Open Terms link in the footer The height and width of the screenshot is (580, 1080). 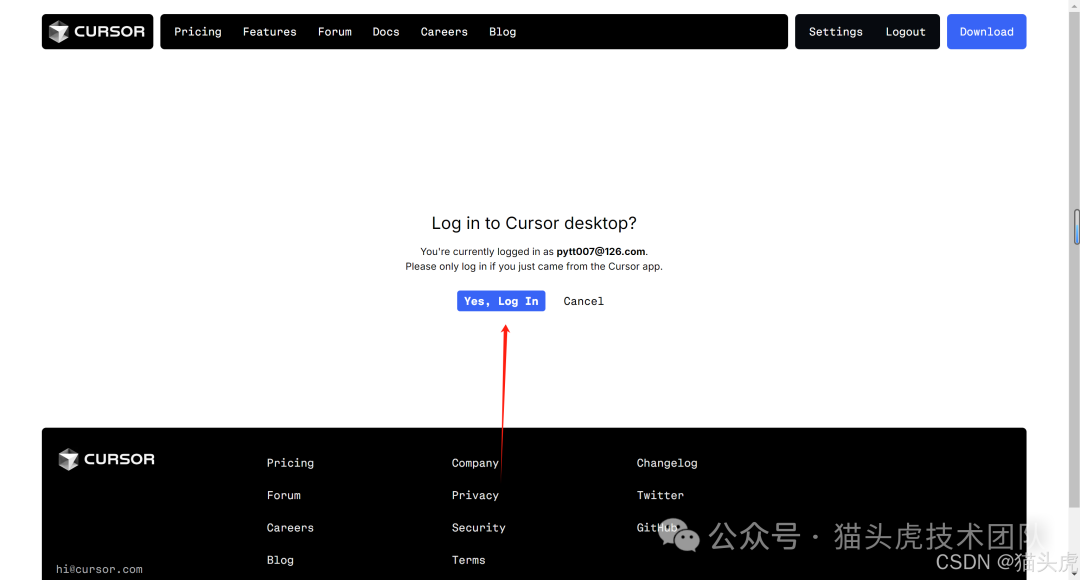pyautogui.click(x=468, y=560)
